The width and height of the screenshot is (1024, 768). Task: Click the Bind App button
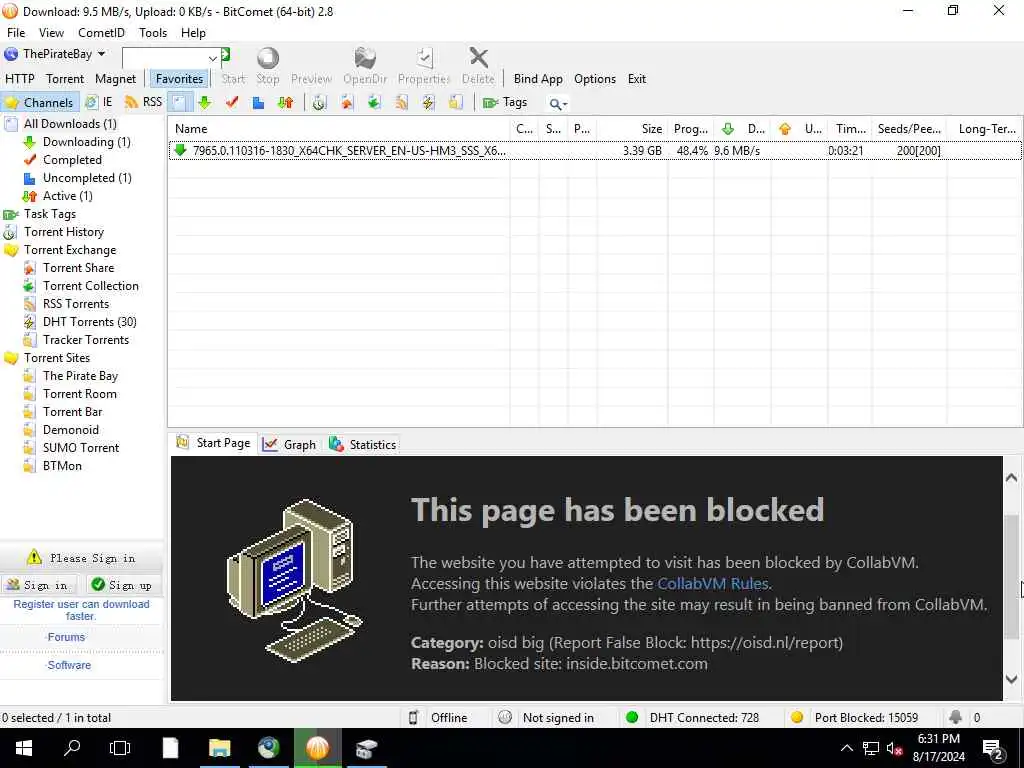[538, 79]
